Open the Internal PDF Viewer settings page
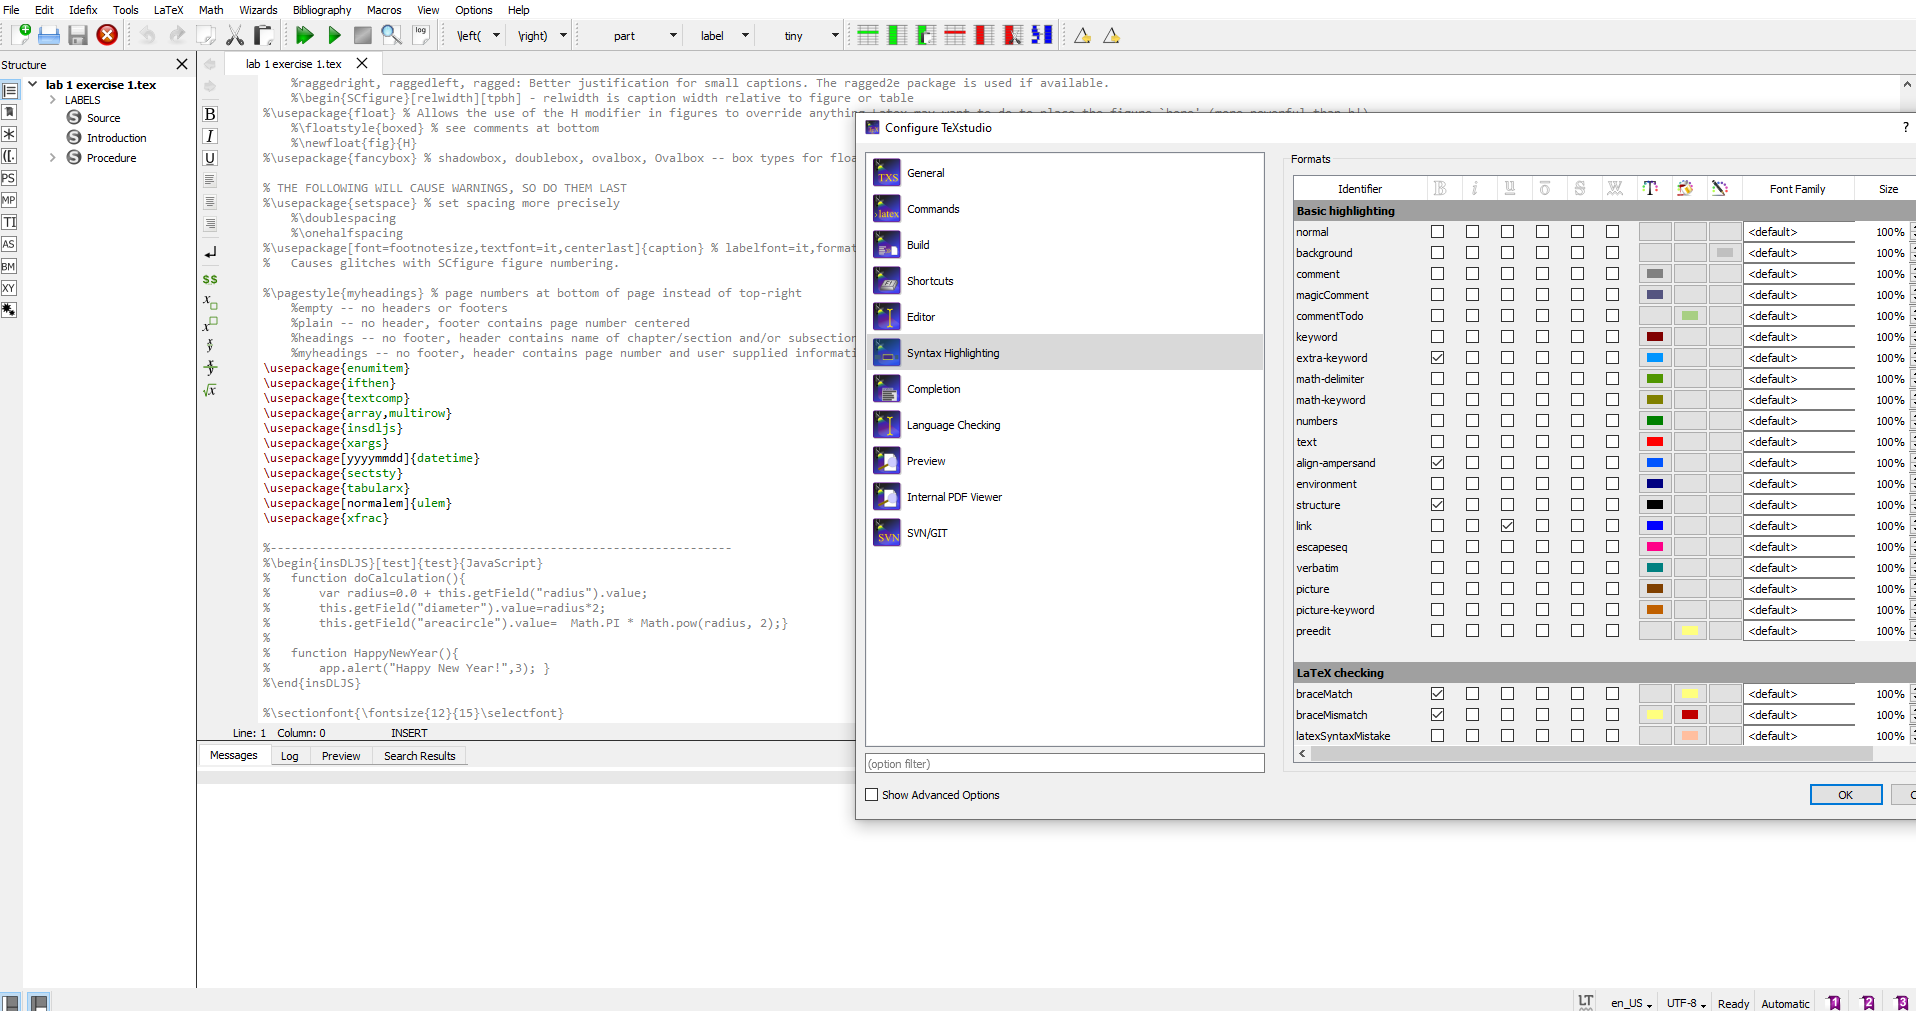Image resolution: width=1916 pixels, height=1011 pixels. point(954,496)
